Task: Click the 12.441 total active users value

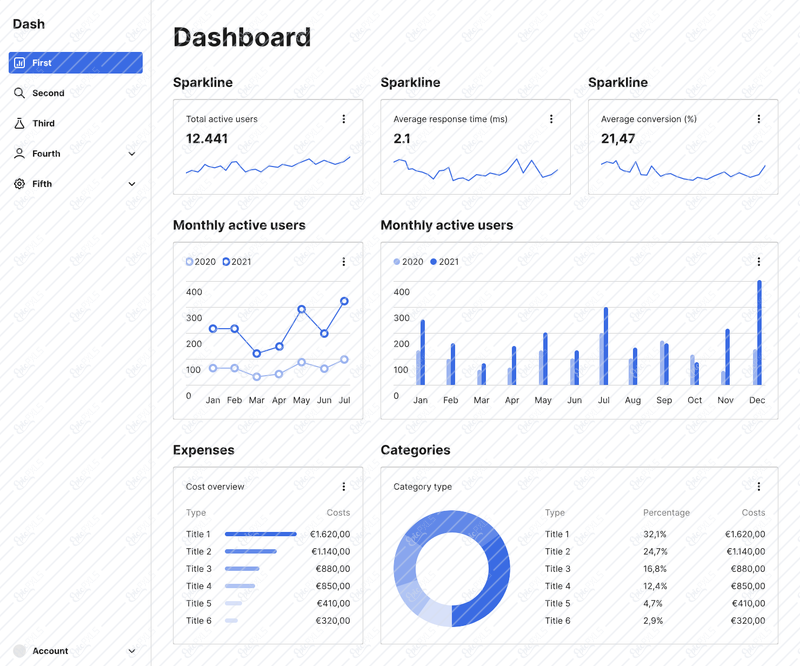Action: pos(207,139)
